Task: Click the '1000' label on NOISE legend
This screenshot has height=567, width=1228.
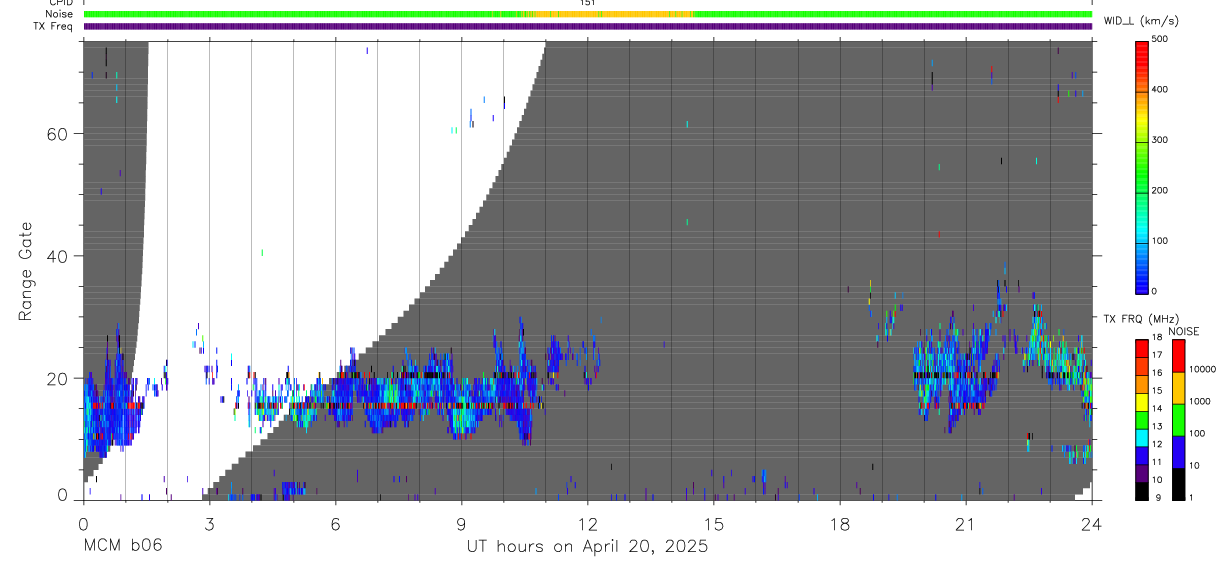Action: tap(1201, 401)
